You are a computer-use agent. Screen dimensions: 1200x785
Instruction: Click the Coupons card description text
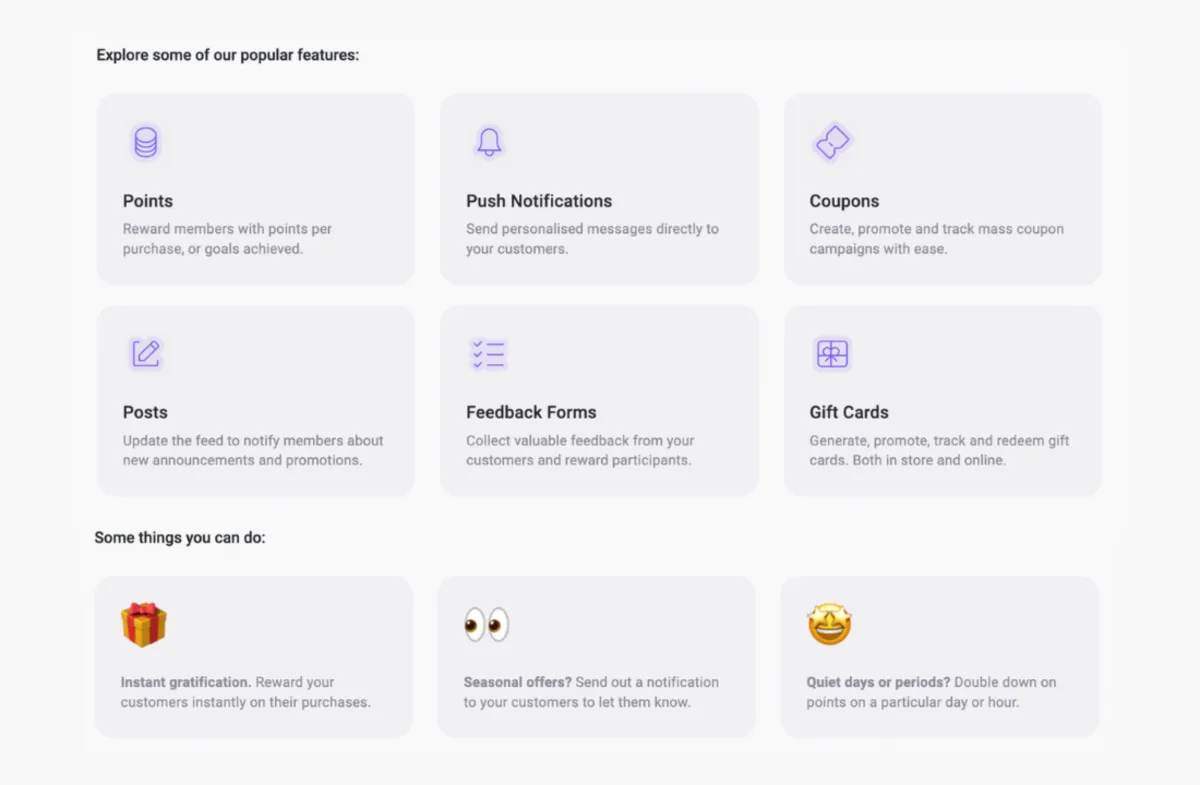click(936, 239)
